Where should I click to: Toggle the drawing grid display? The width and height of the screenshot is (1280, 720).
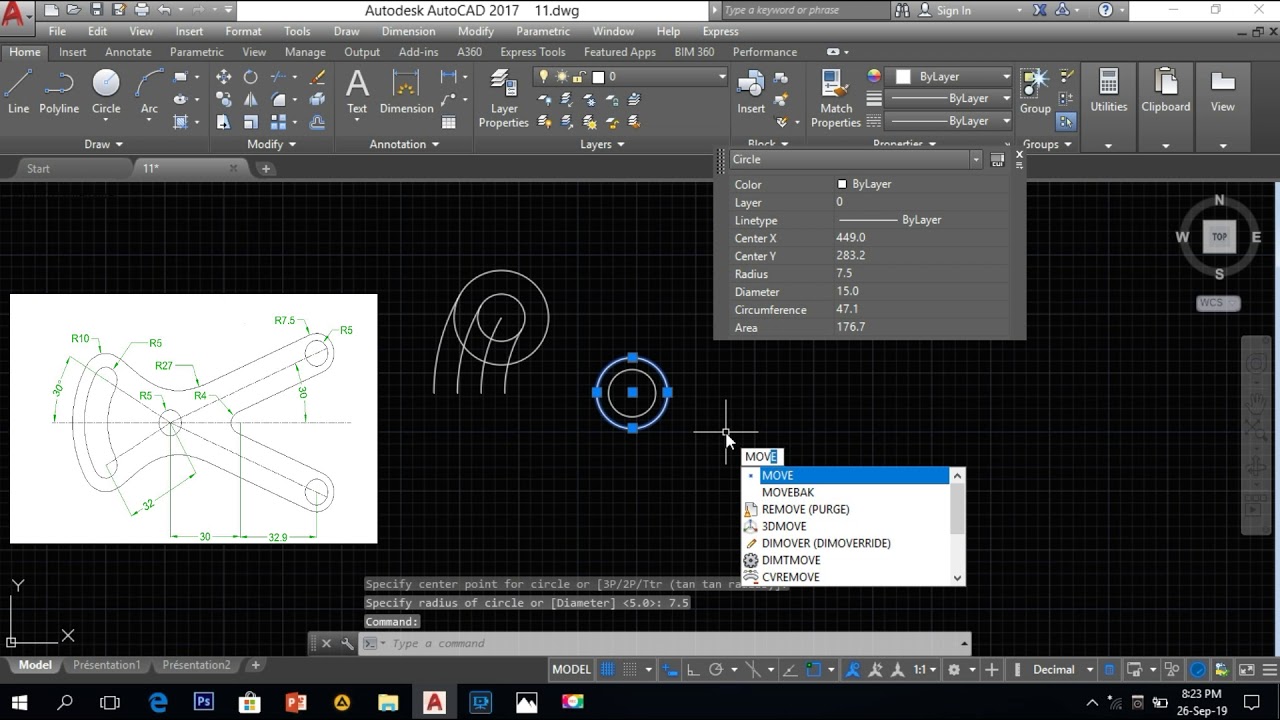click(x=606, y=670)
